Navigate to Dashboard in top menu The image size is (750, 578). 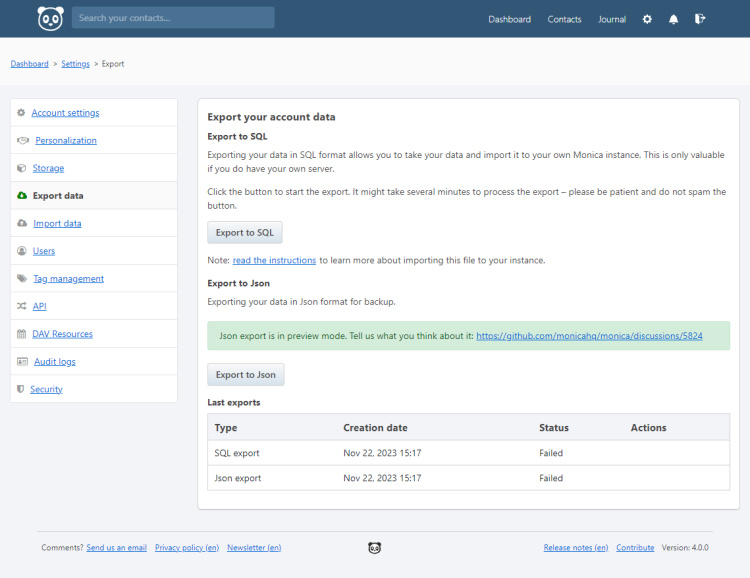(509, 19)
